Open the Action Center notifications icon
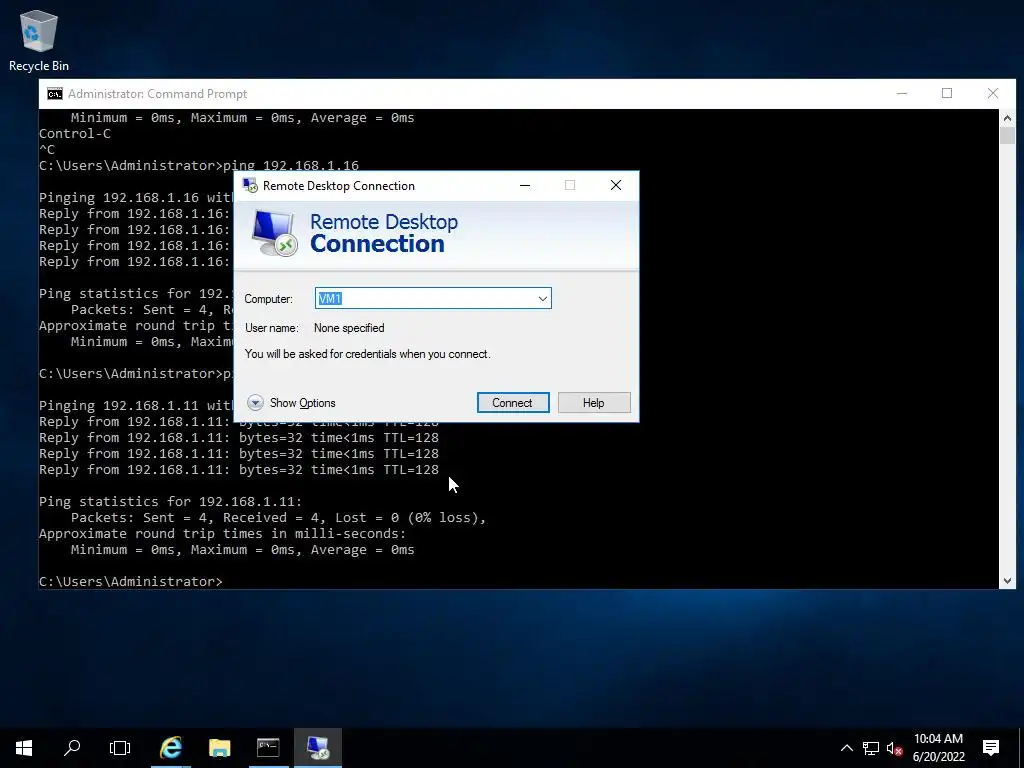The width and height of the screenshot is (1024, 768). (x=991, y=748)
